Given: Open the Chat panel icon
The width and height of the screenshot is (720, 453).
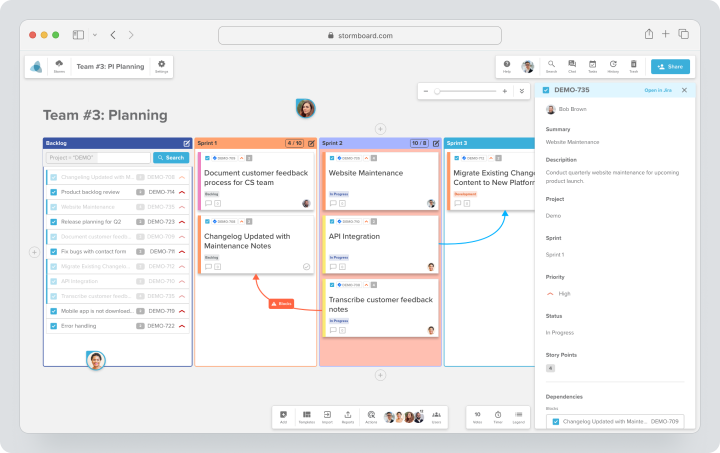Looking at the screenshot, I should [572, 67].
